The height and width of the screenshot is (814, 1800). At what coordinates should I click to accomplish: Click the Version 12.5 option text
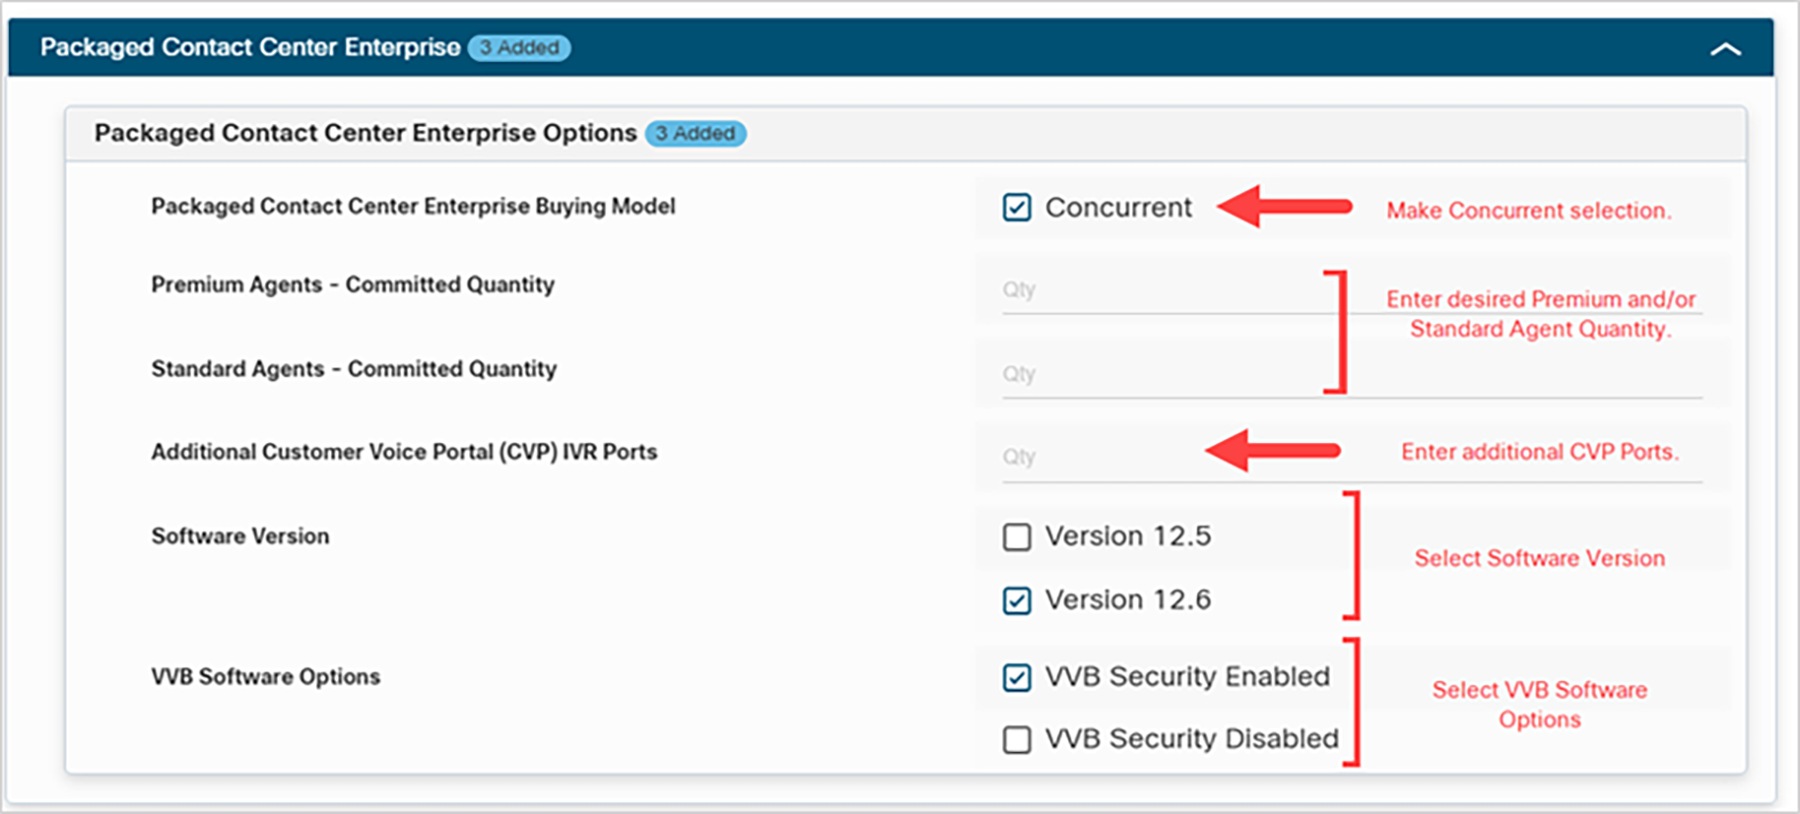[1128, 537]
